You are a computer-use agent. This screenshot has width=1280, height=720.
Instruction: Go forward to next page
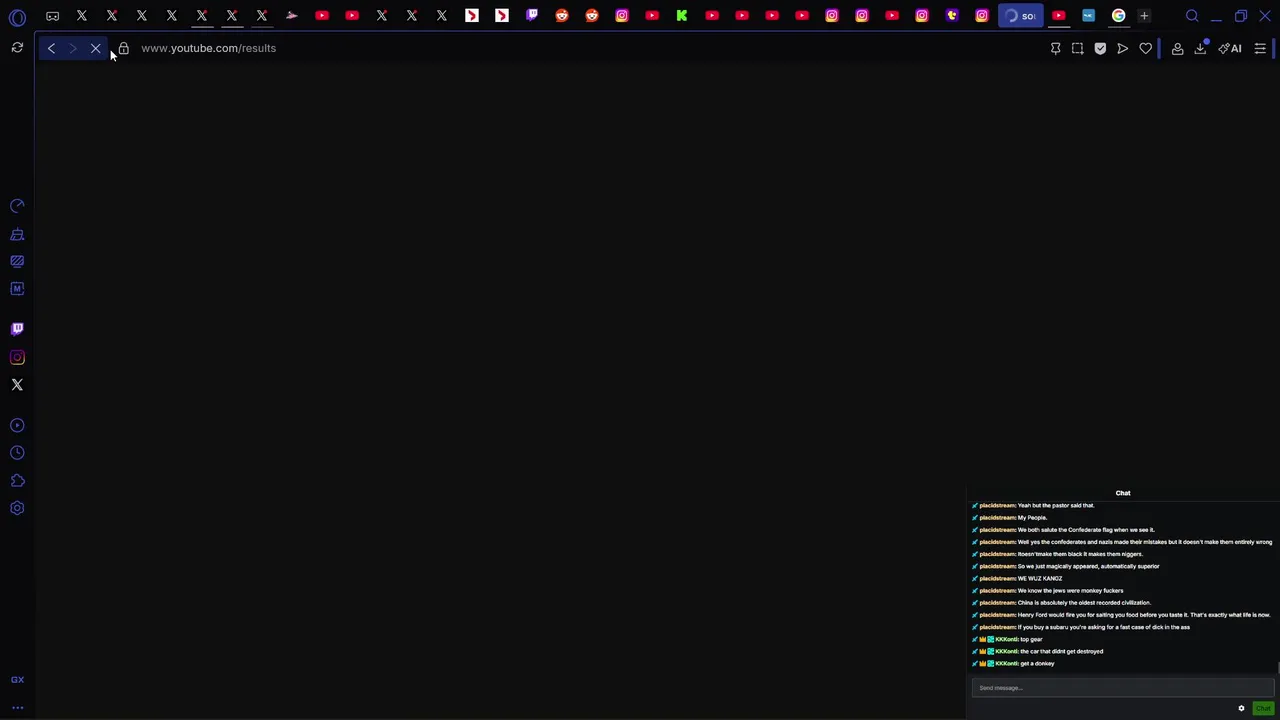tap(73, 48)
